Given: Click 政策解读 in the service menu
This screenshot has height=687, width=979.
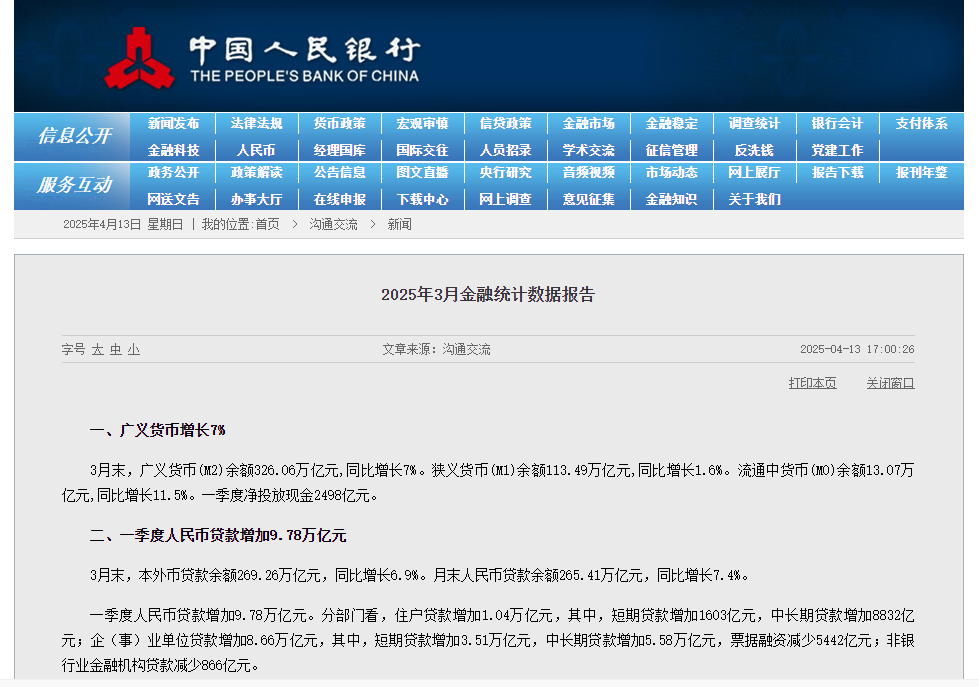Looking at the screenshot, I should pyautogui.click(x=256, y=173).
